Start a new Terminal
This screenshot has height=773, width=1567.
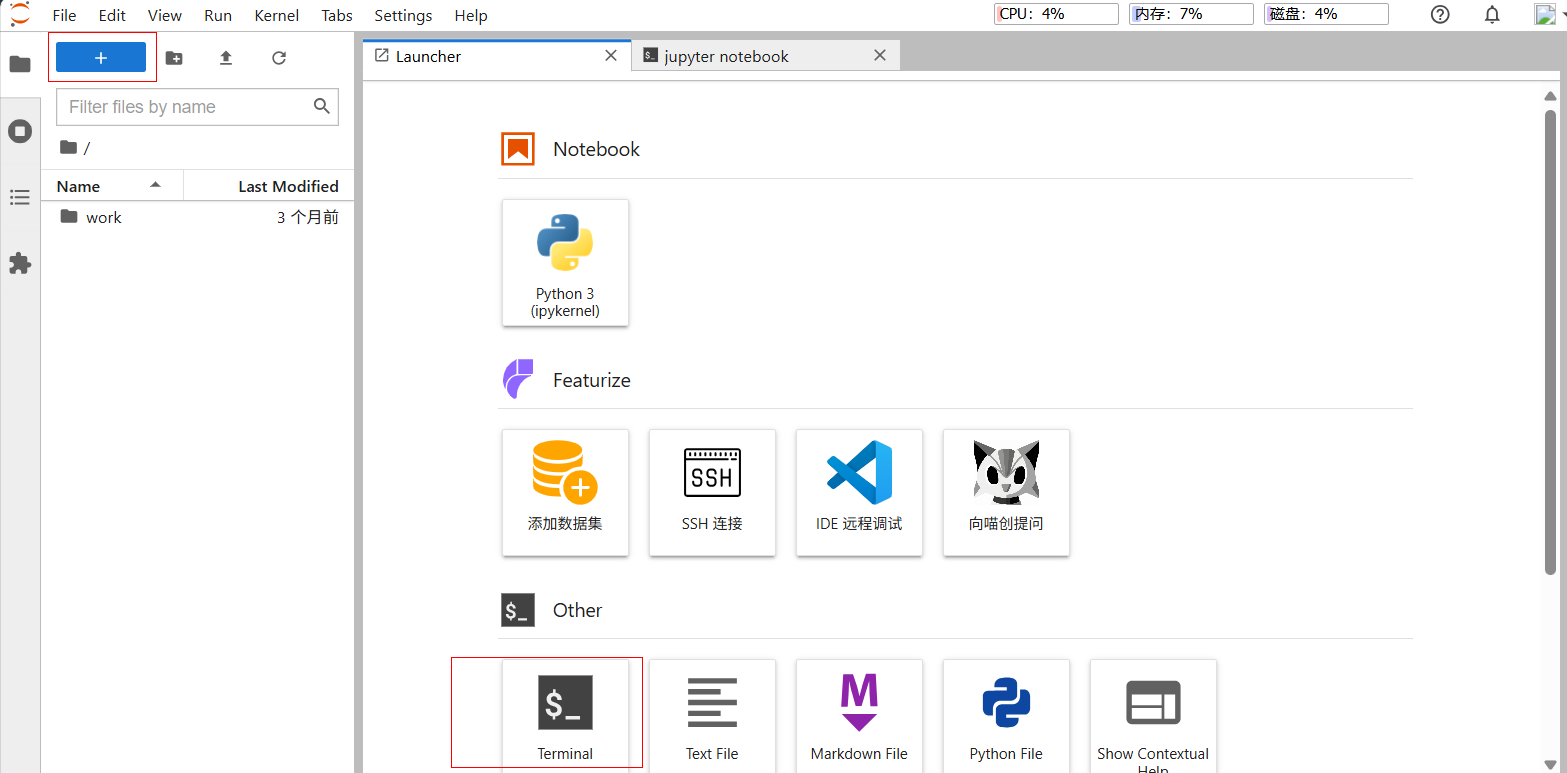[565, 714]
